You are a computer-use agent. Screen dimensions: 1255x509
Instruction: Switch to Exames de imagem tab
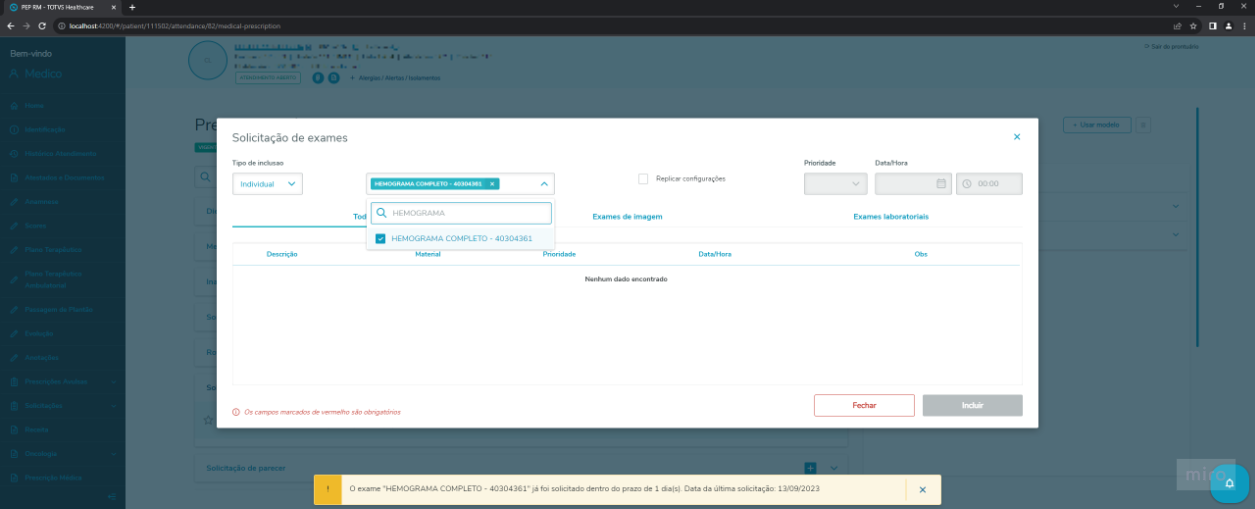pos(627,216)
